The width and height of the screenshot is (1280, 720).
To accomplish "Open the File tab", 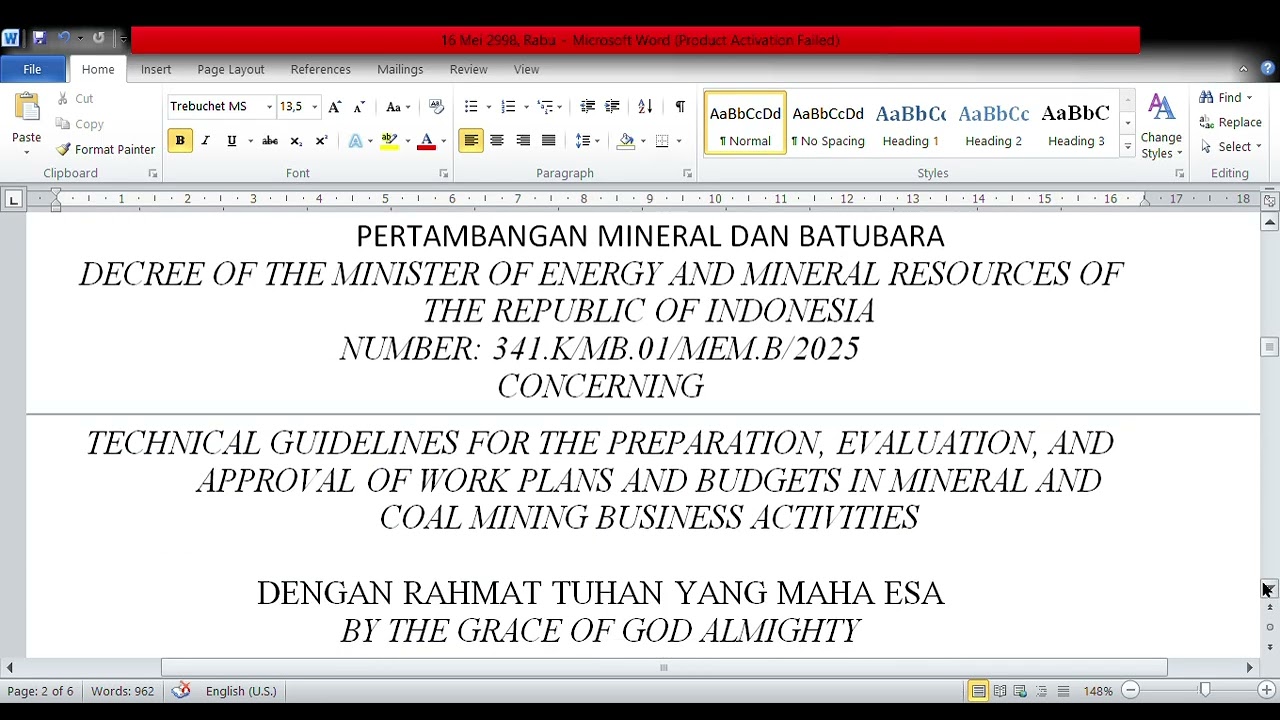I will (32, 69).
